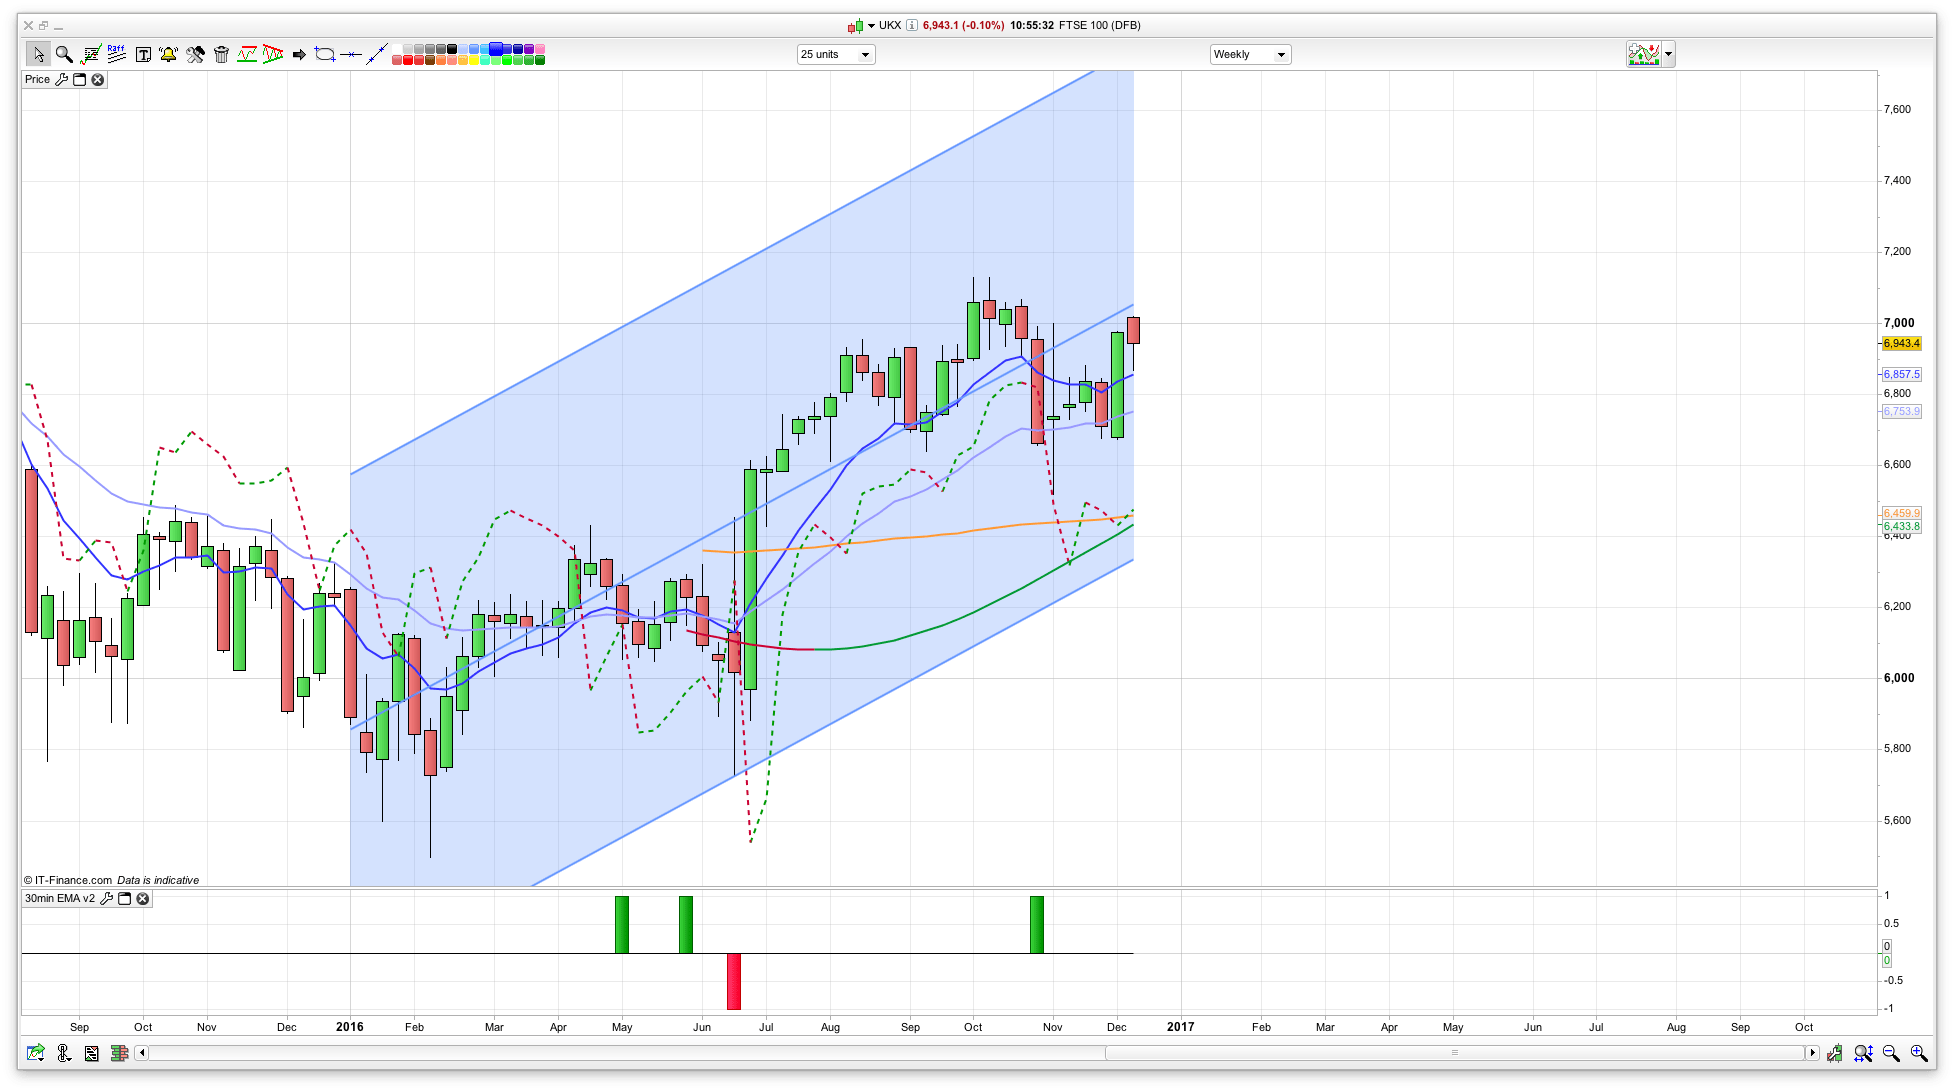Select the ellipse drawing tool
The width and height of the screenshot is (1954, 1091).
[324, 55]
